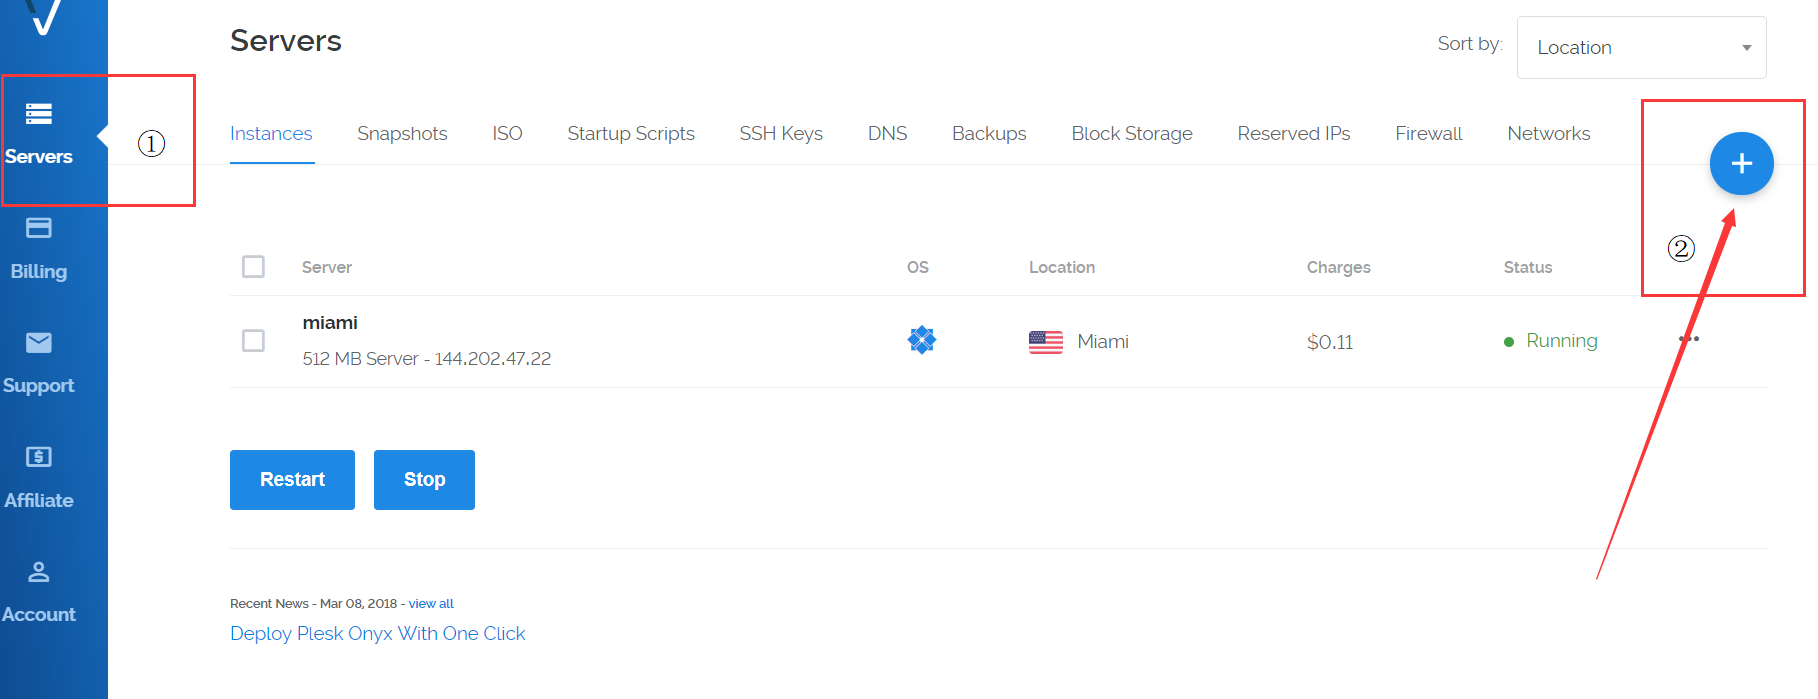Screen dimensions: 1818x699
Task: Tick the miami server row checkbox
Action: (254, 341)
